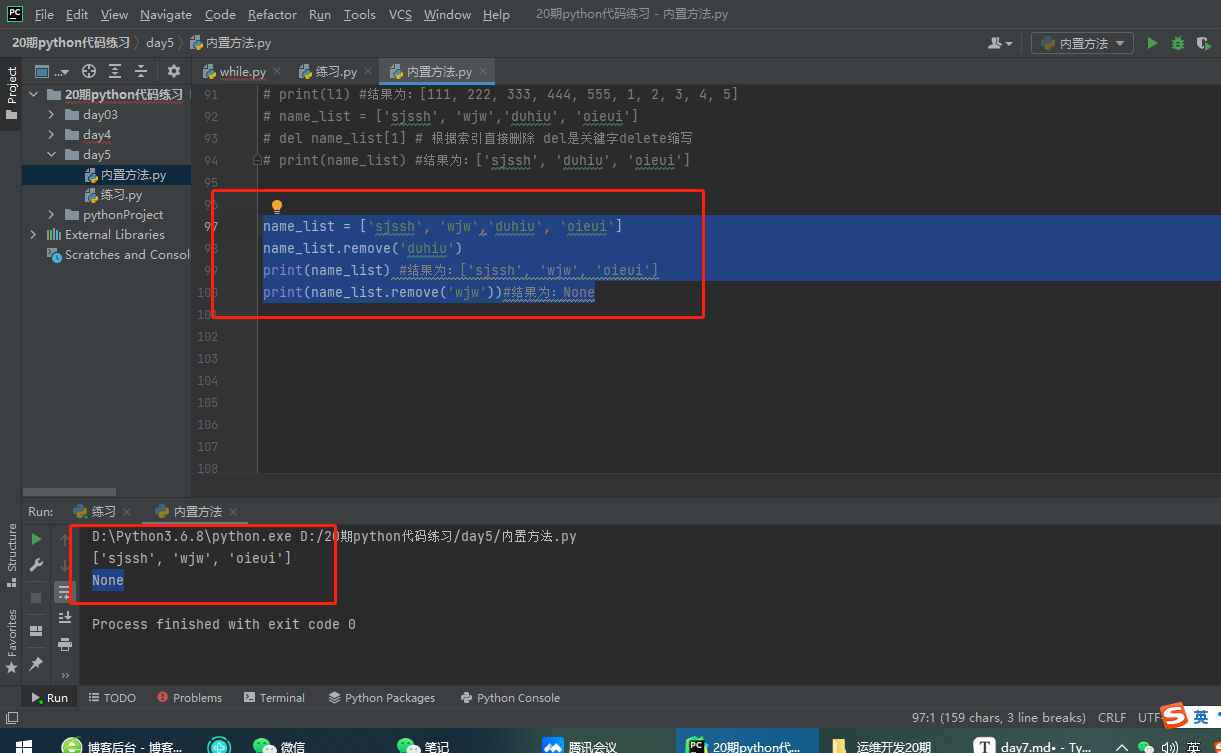Click the yellow intention lightbulb in the editor
This screenshot has width=1221, height=753.
[277, 207]
